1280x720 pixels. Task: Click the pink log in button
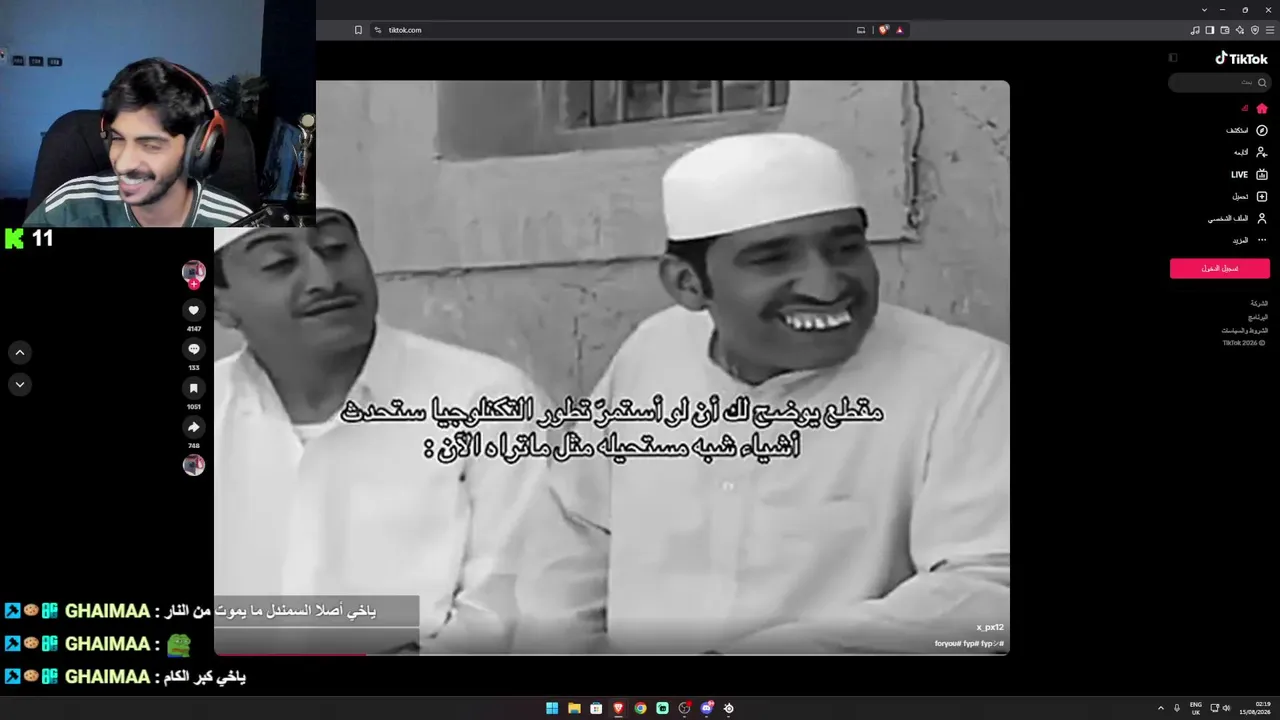tap(1220, 268)
